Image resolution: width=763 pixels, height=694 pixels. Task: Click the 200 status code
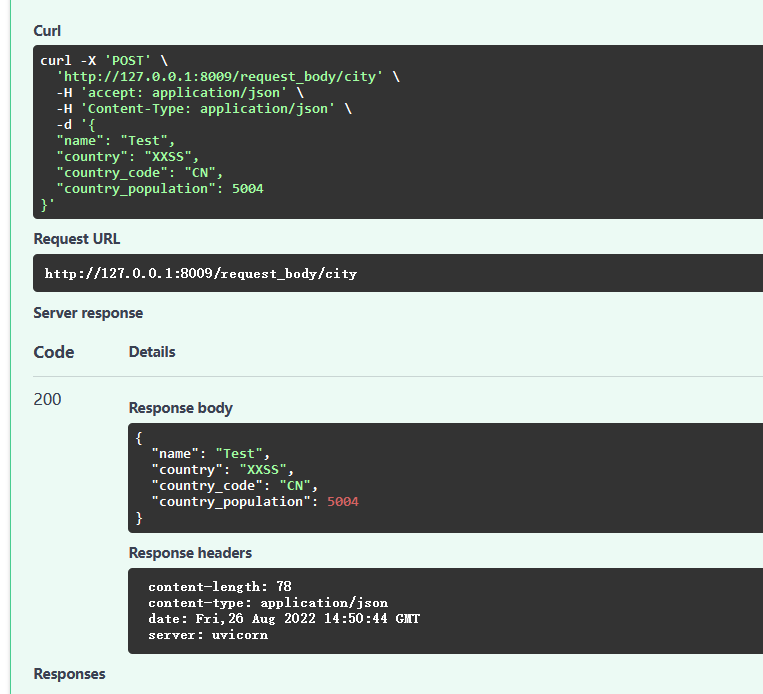(x=47, y=399)
